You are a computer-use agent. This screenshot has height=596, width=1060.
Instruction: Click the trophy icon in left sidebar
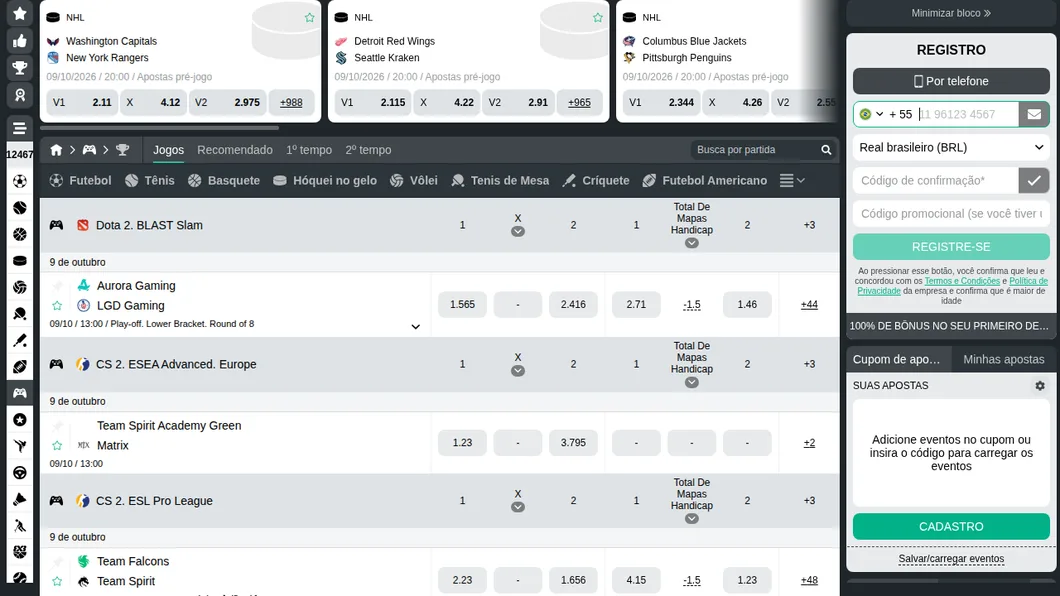(x=20, y=68)
